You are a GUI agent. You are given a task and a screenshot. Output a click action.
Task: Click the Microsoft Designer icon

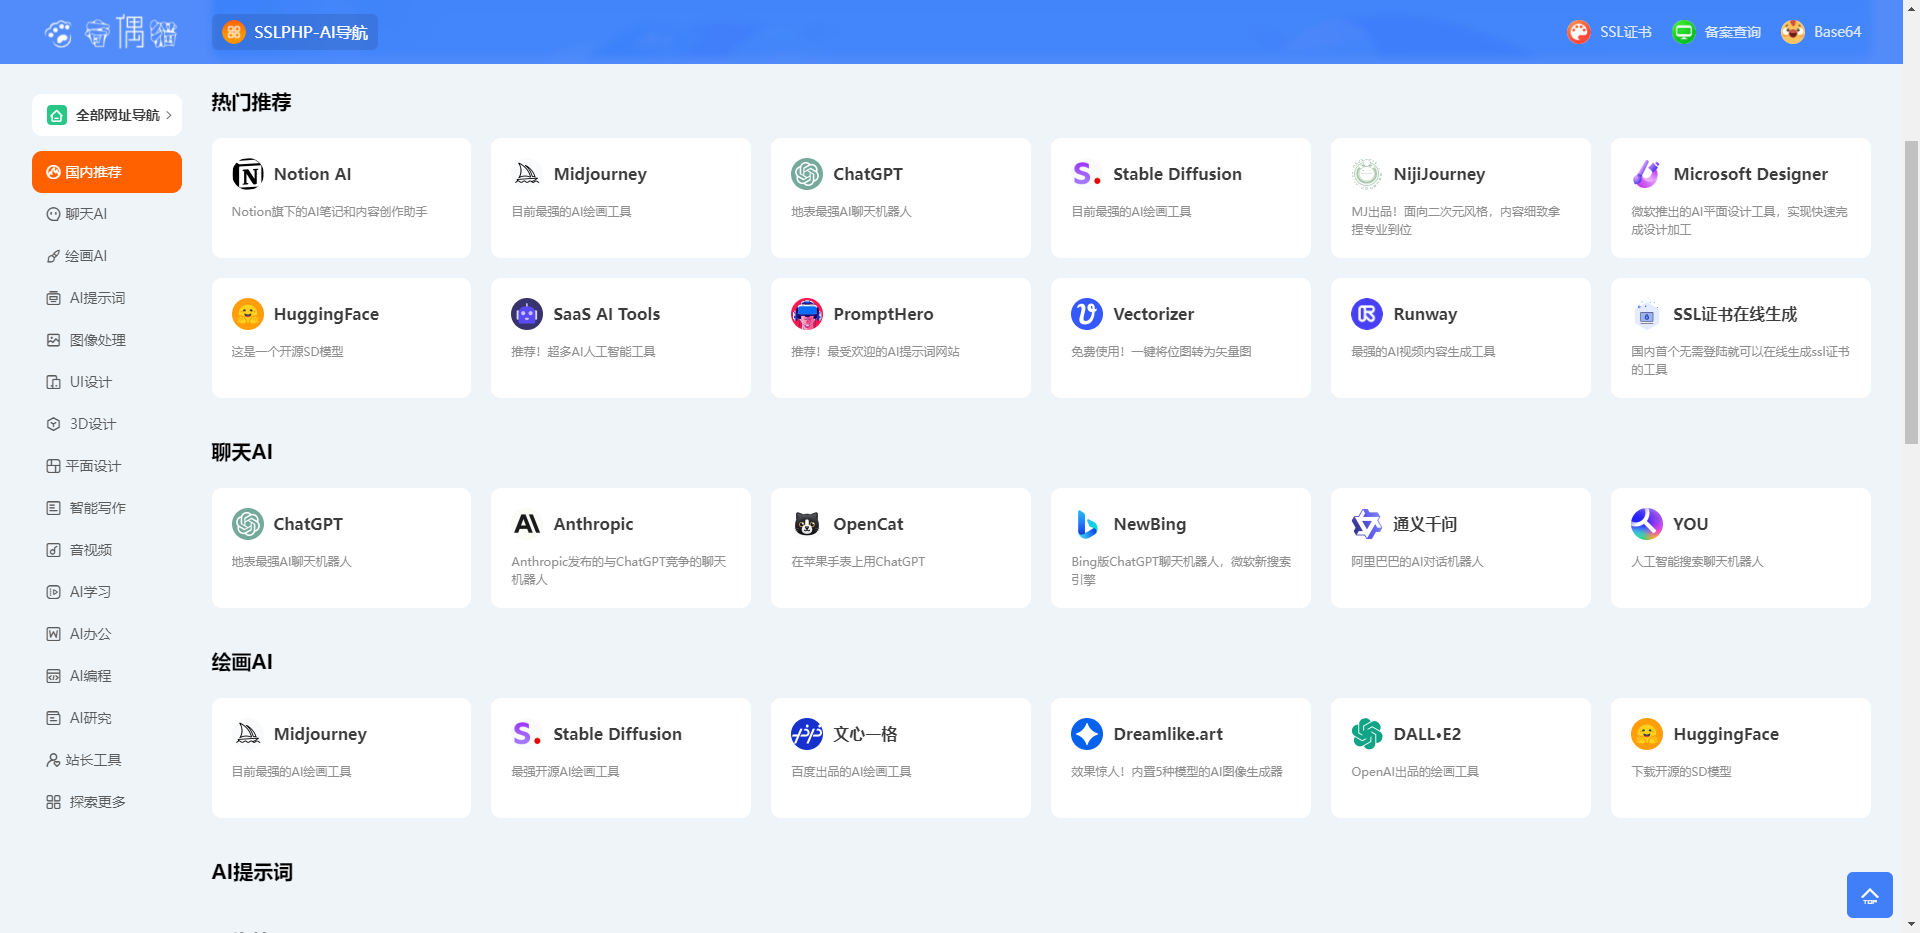[x=1647, y=174]
